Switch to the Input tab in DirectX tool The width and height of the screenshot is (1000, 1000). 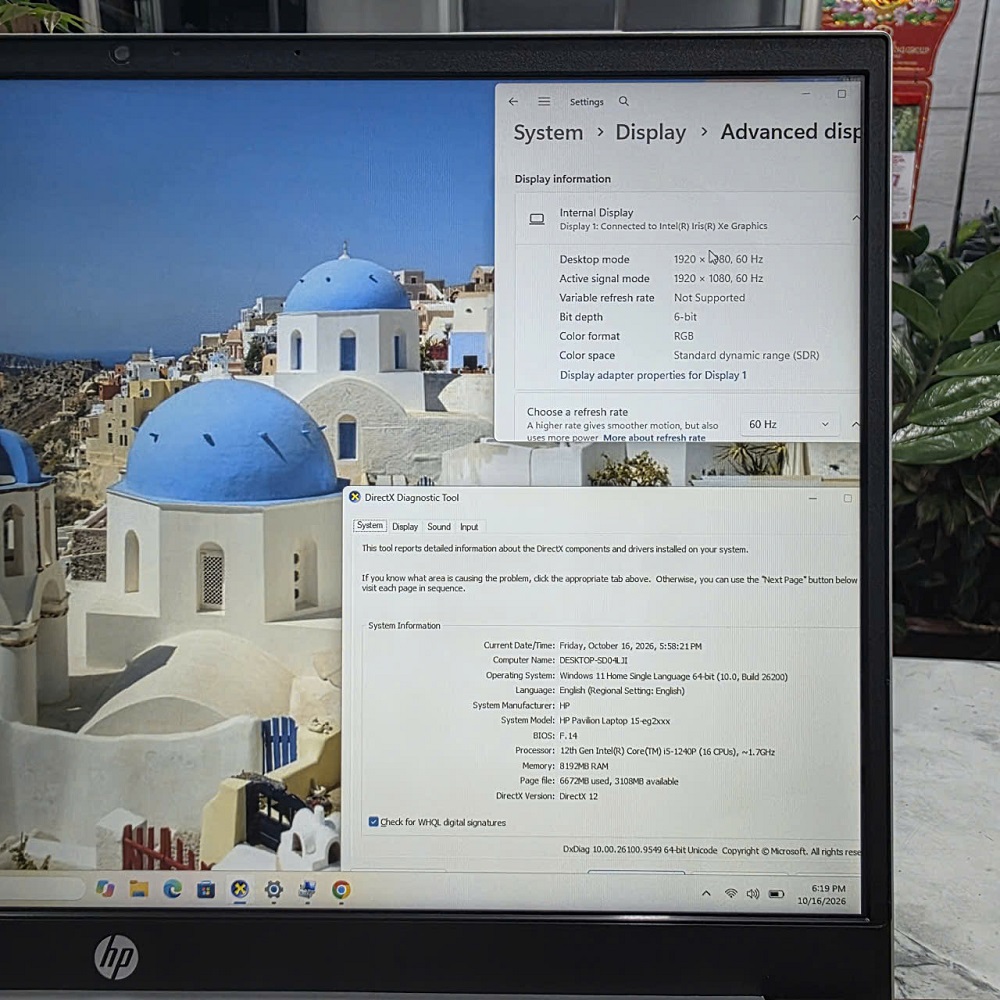pos(469,527)
